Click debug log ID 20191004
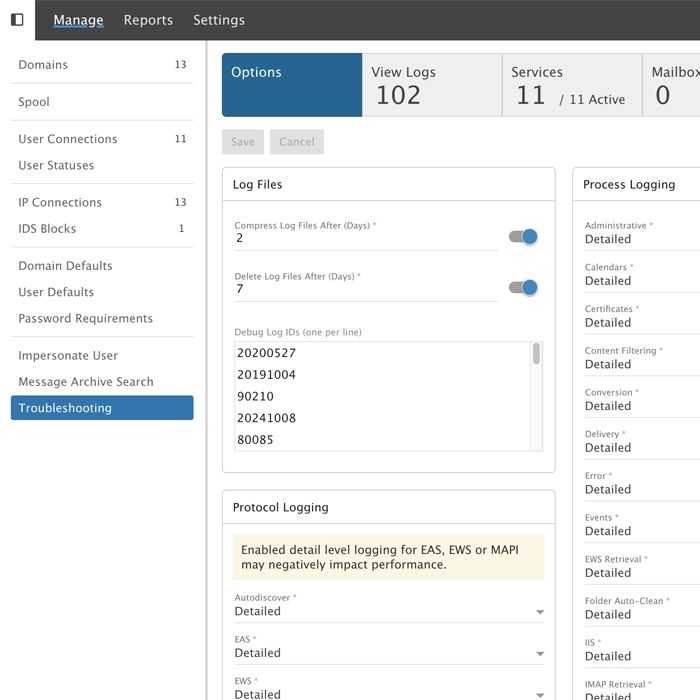 pyautogui.click(x=267, y=375)
